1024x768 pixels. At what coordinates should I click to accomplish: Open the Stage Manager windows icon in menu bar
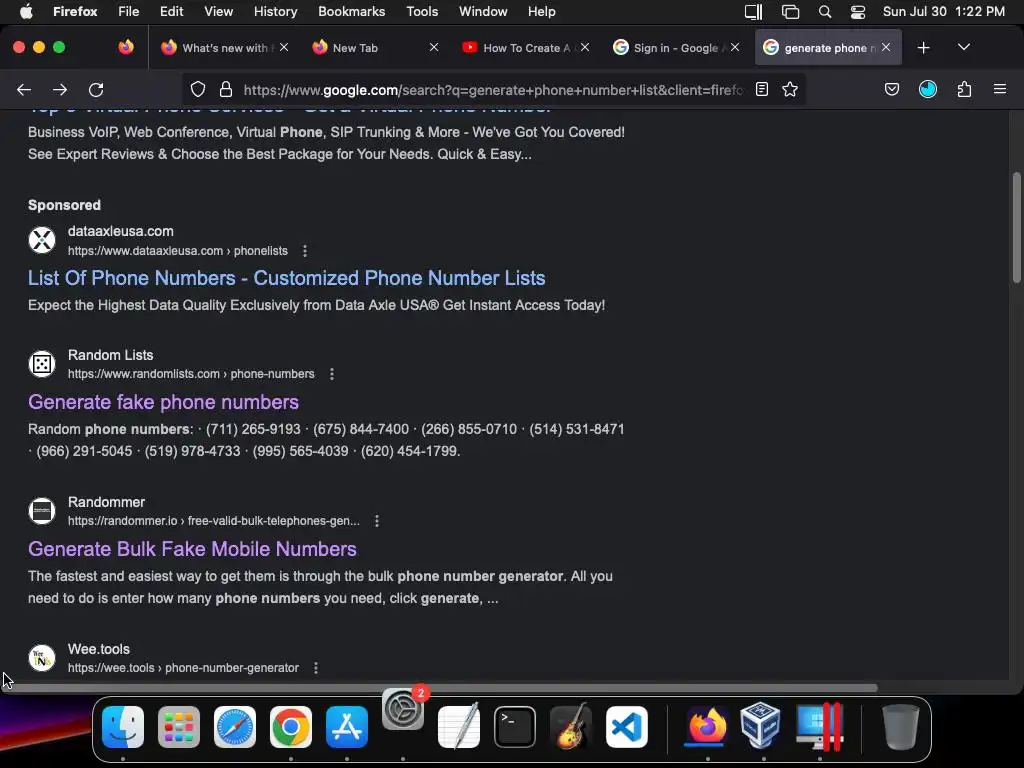[x=790, y=12]
